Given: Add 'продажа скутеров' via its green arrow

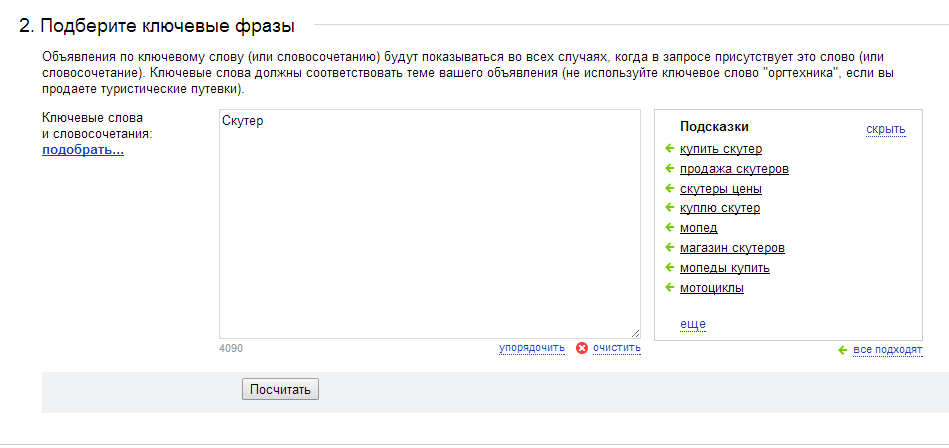Looking at the screenshot, I should tap(669, 168).
